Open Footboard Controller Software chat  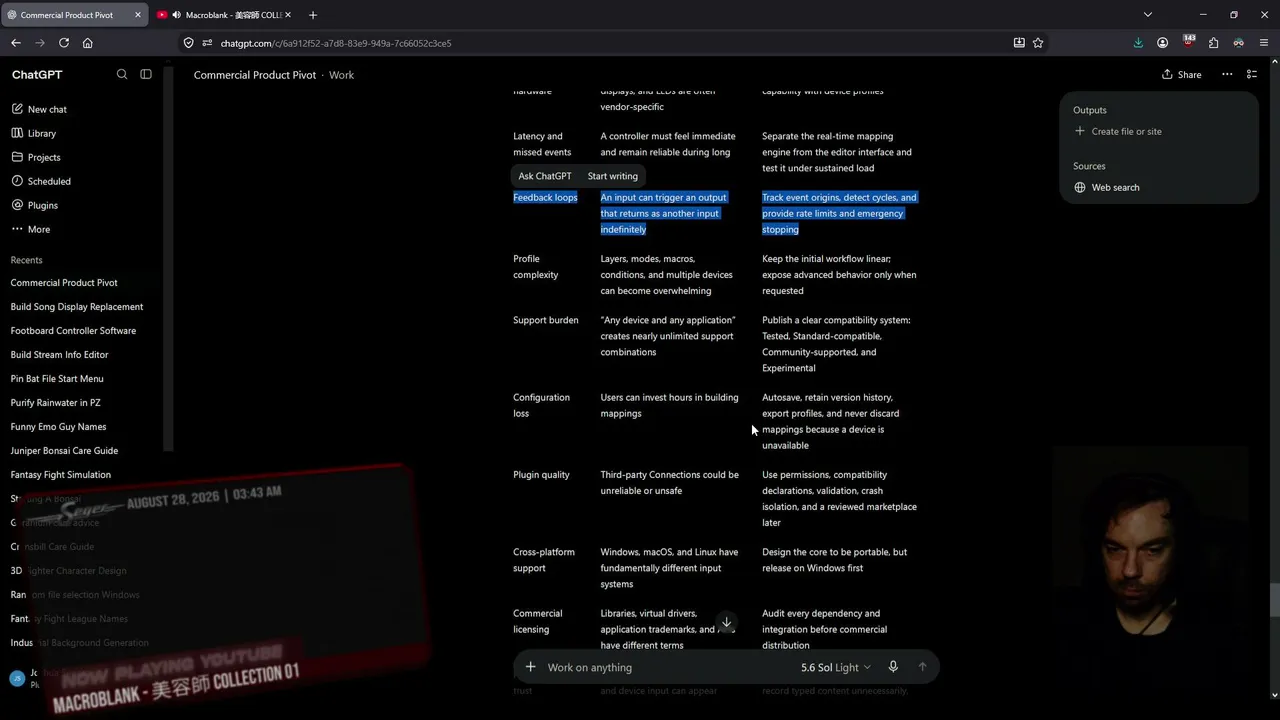73,331
